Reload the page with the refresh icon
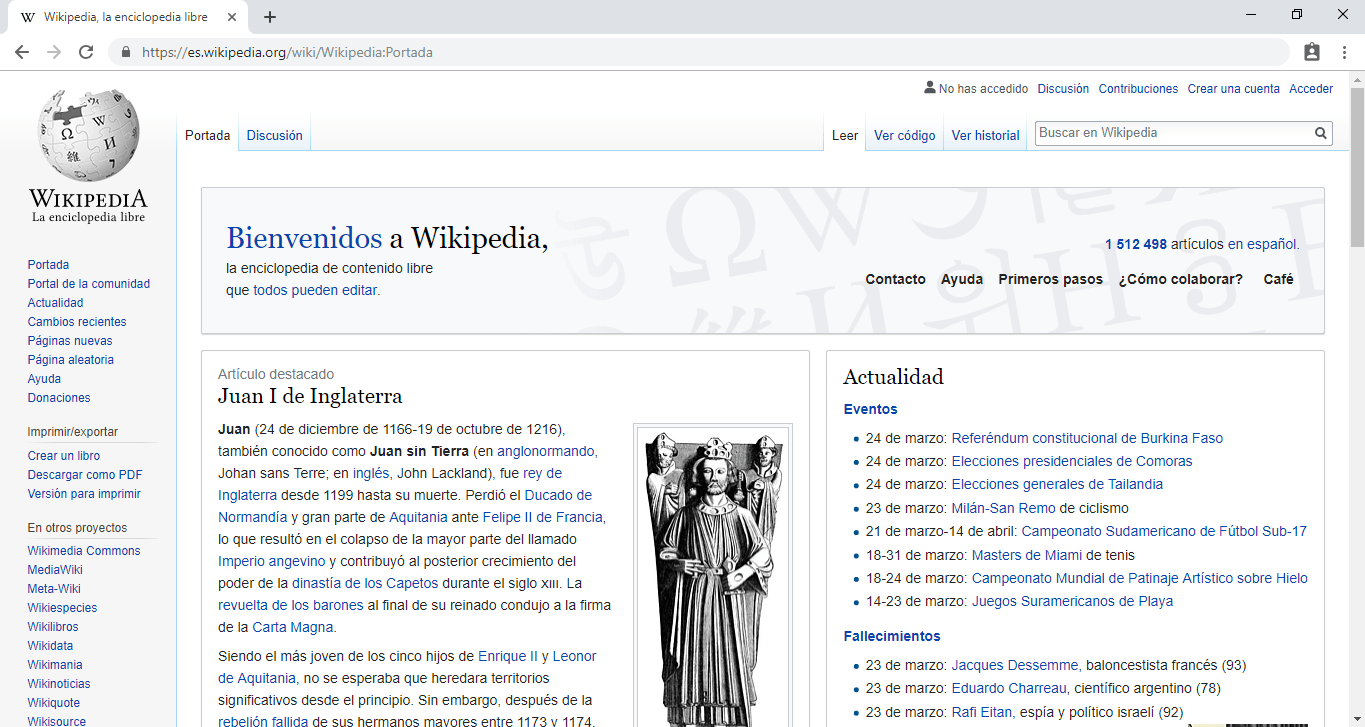 tap(86, 52)
